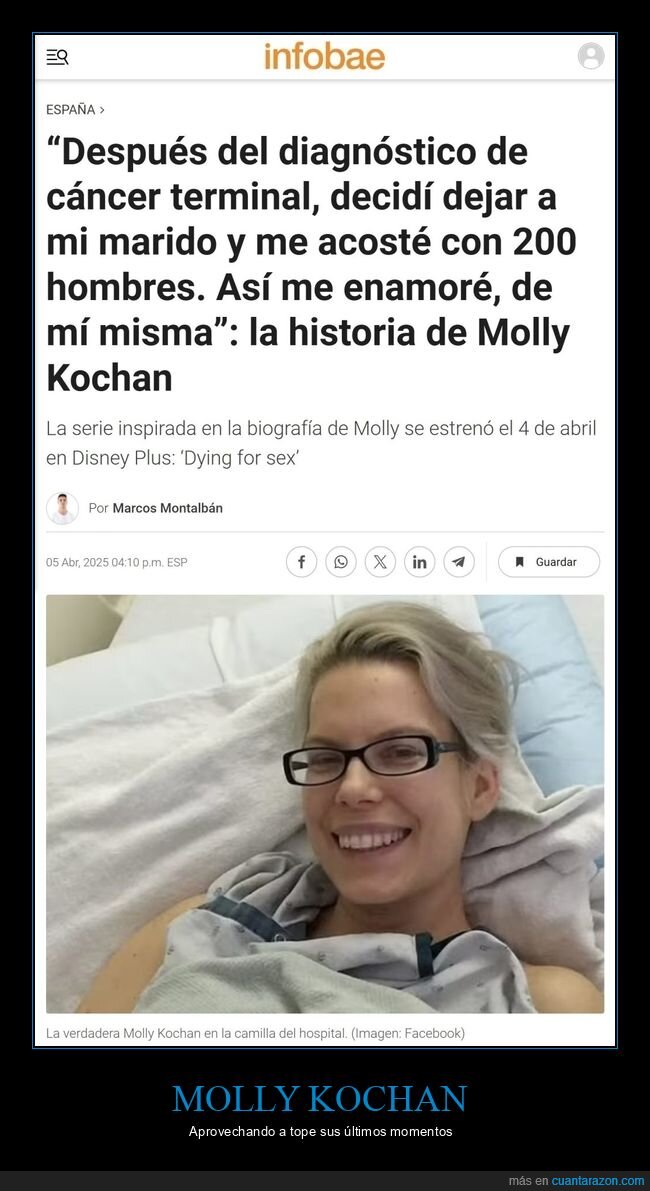This screenshot has height=1191, width=650.
Task: Click the photo caption about Facebook image
Action: click(x=255, y=1033)
